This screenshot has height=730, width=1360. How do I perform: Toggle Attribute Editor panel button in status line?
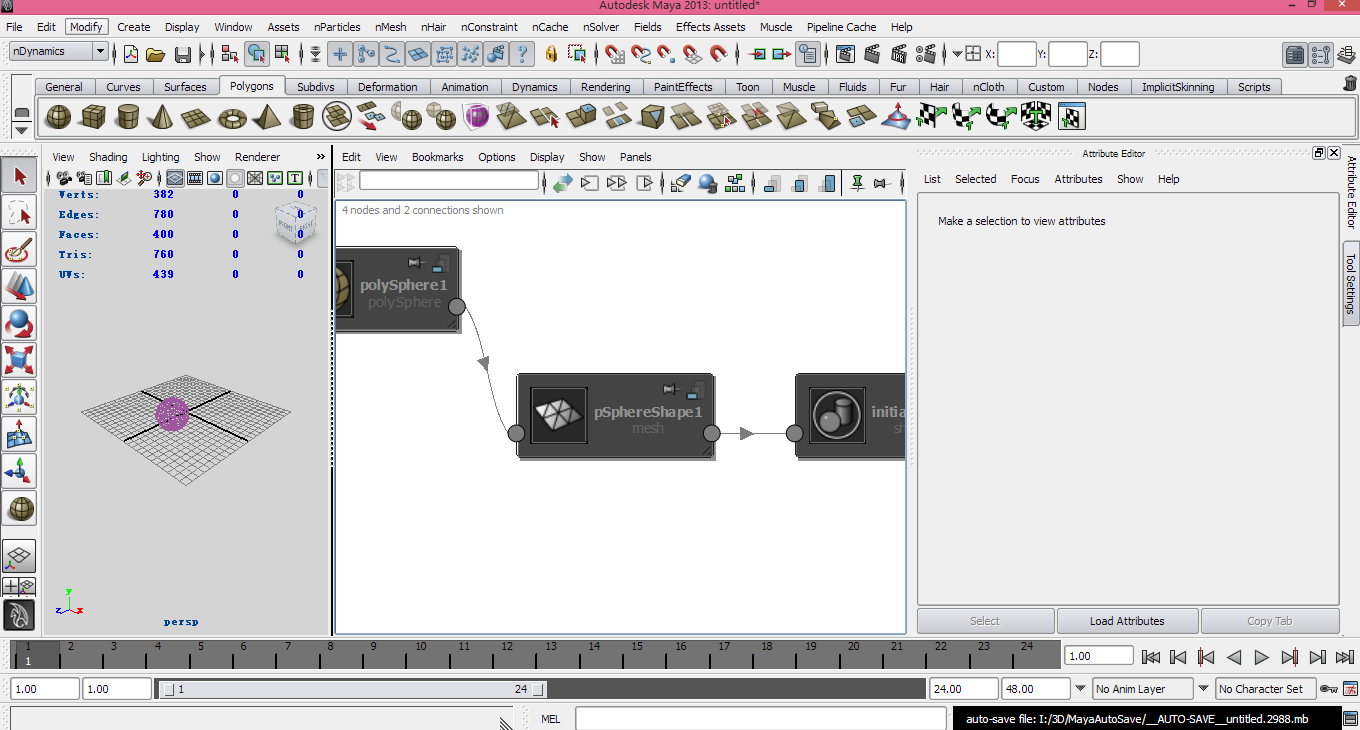click(1295, 54)
